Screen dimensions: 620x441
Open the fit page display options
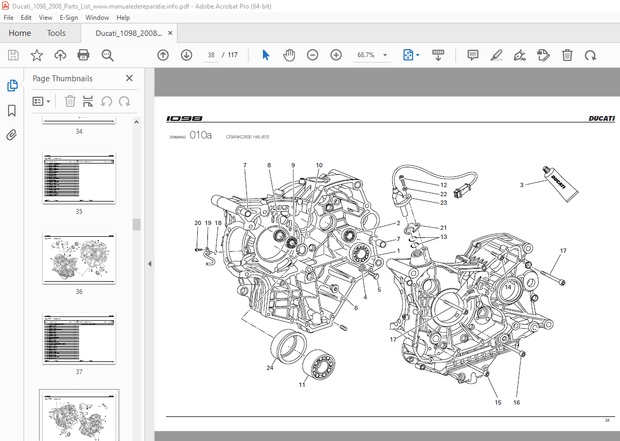coord(411,55)
